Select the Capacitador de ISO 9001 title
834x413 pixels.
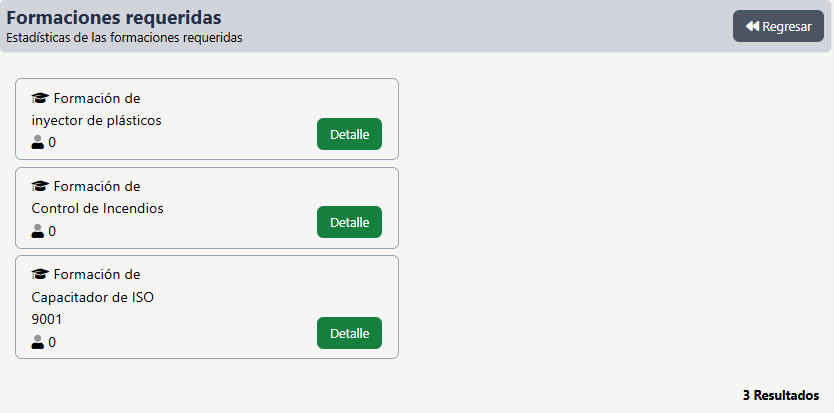[x=93, y=297]
